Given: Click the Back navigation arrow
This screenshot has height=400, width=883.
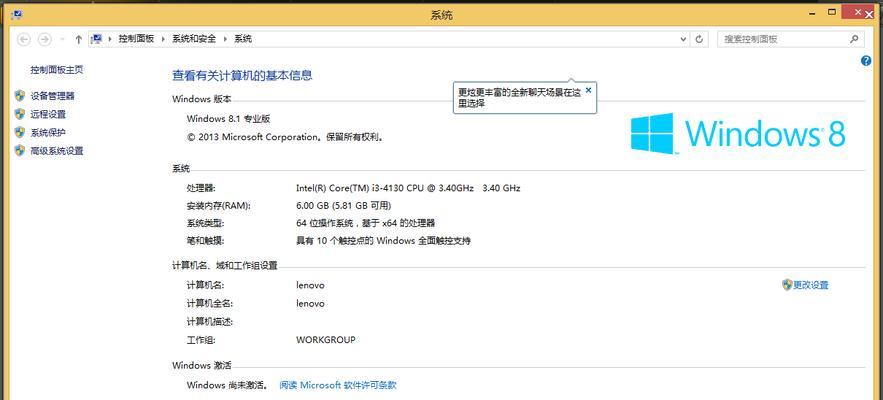Looking at the screenshot, I should click(x=24, y=39).
